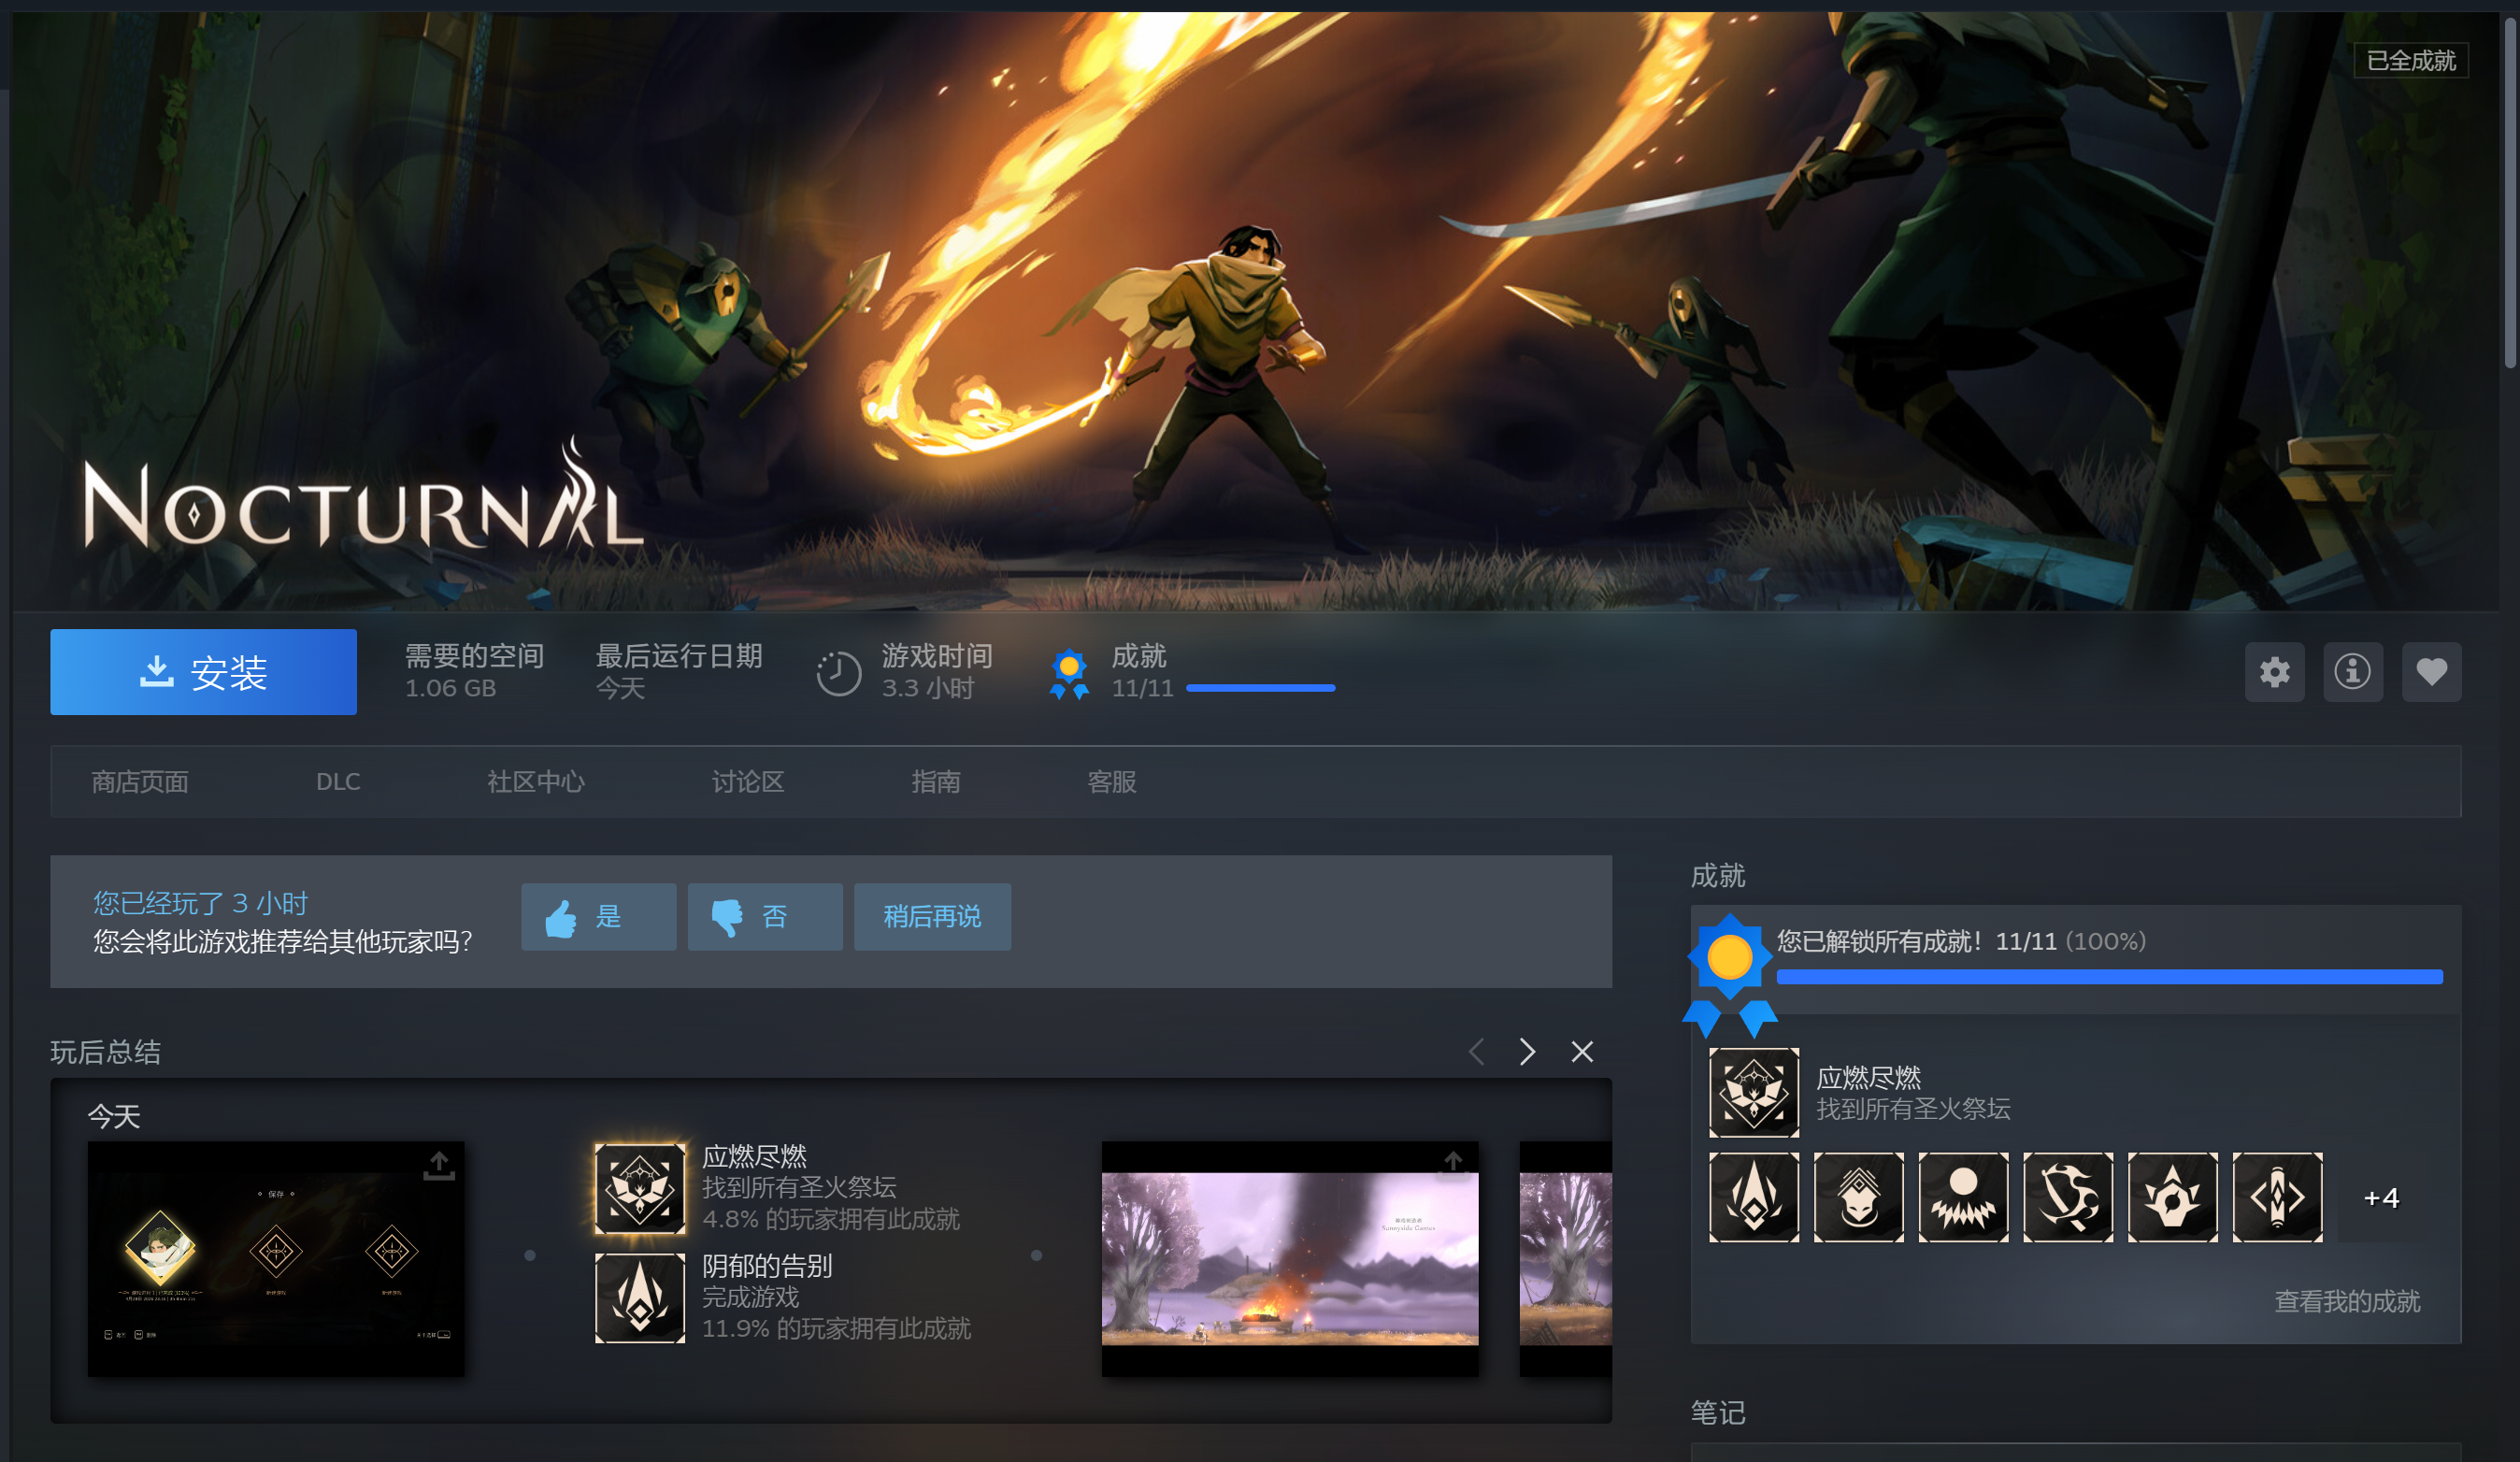Click the 成就 11/11 progress bar in header
Viewport: 2520px width, 1462px height.
(1261, 688)
